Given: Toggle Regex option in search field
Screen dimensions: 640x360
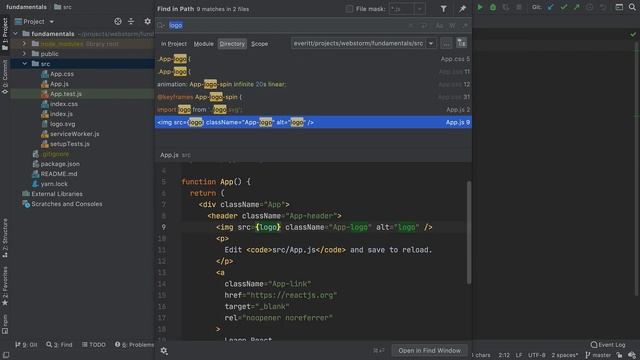Looking at the screenshot, I should [x=465, y=25].
